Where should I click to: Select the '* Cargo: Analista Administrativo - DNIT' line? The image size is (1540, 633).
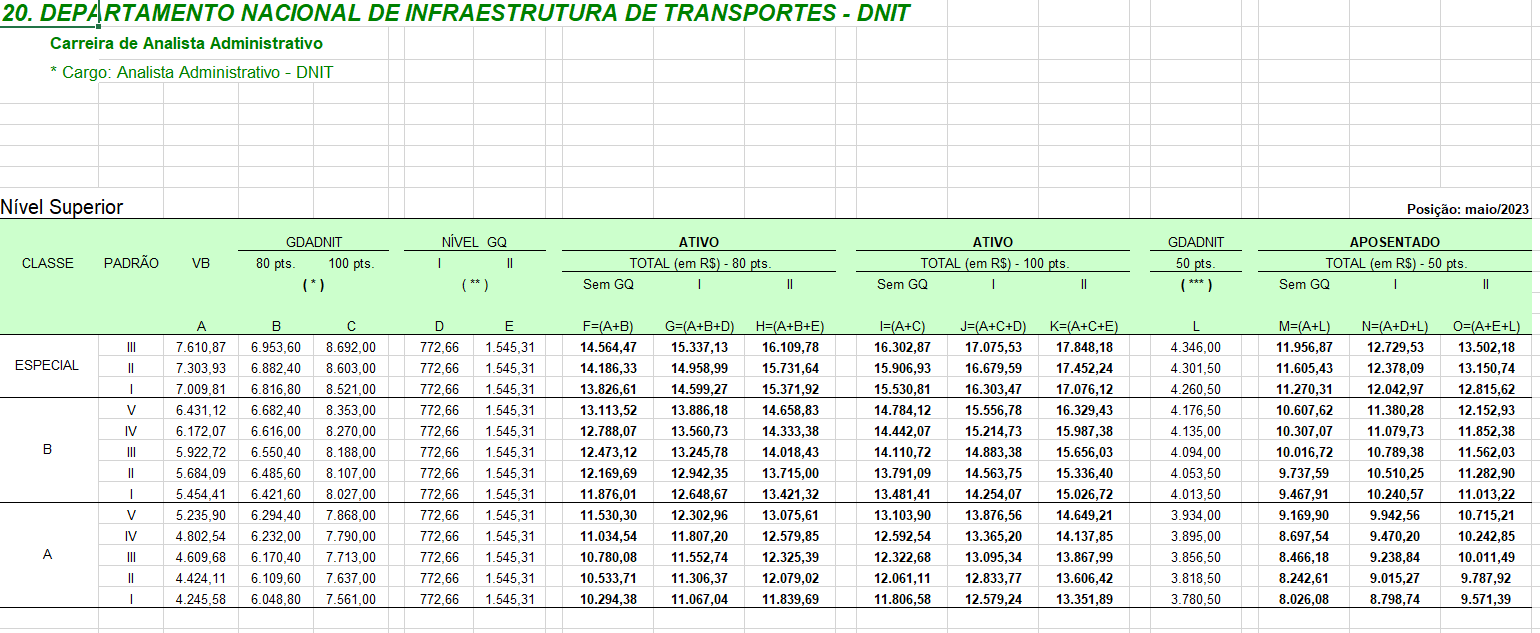(191, 72)
